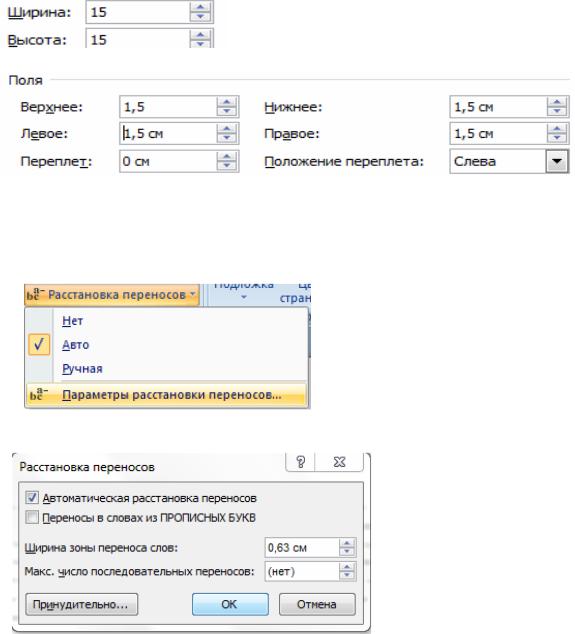The image size is (575, 634).
Task: Decrease the Нижнее margin with down arrow
Action: click(x=557, y=112)
